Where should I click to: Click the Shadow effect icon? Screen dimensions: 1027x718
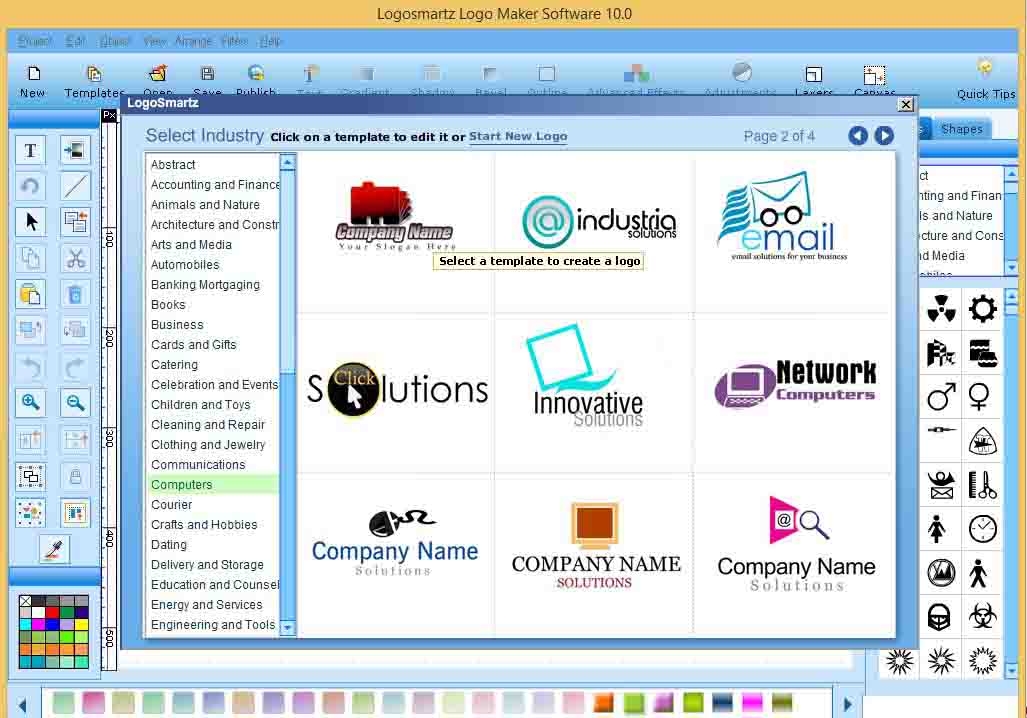[431, 75]
